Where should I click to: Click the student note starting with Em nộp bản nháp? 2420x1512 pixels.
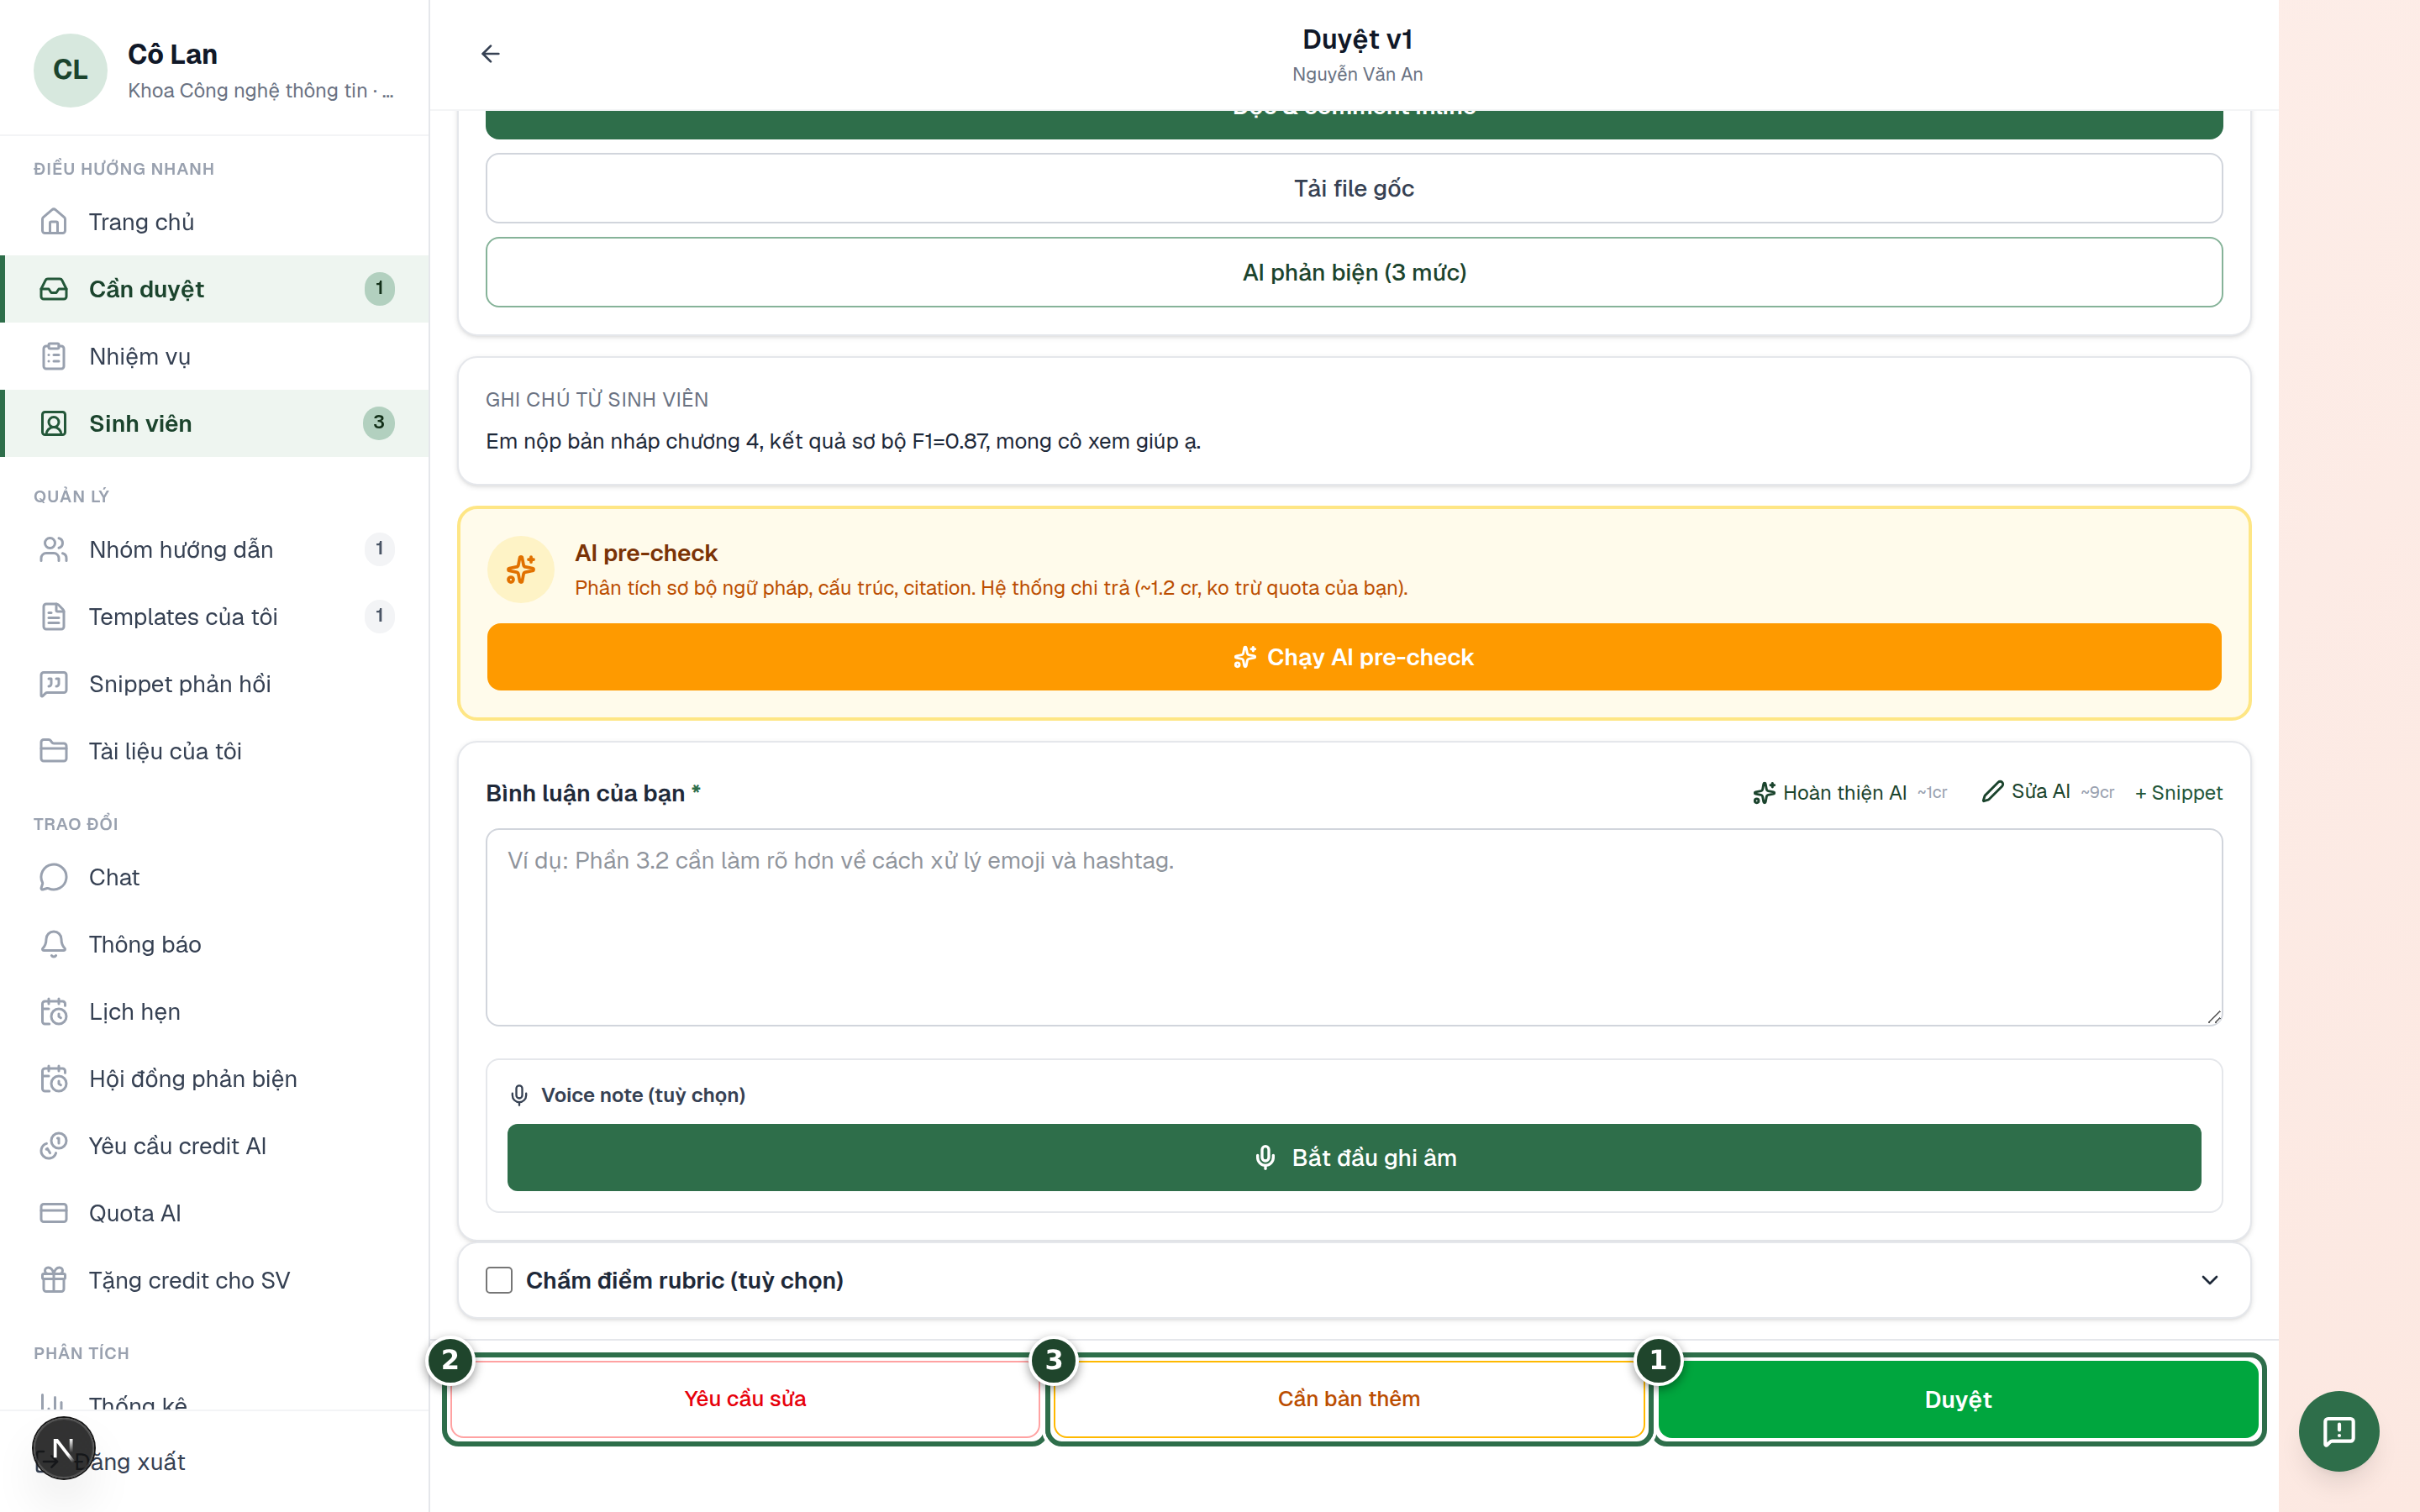pos(843,441)
